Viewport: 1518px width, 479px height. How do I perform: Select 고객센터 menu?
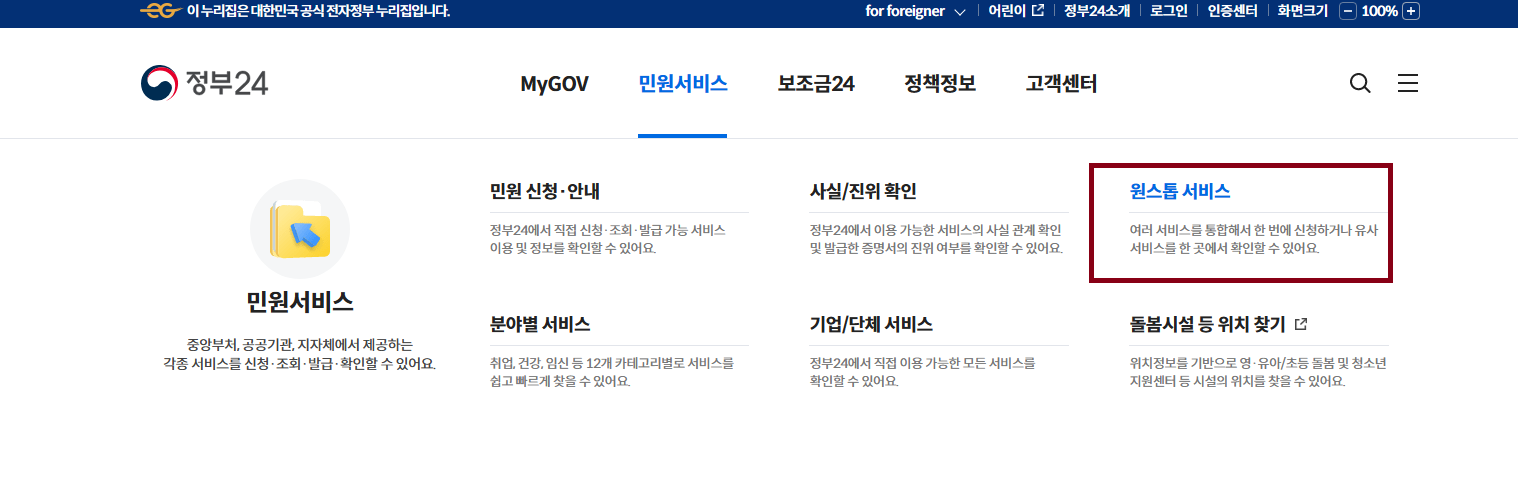pyautogui.click(x=1061, y=84)
